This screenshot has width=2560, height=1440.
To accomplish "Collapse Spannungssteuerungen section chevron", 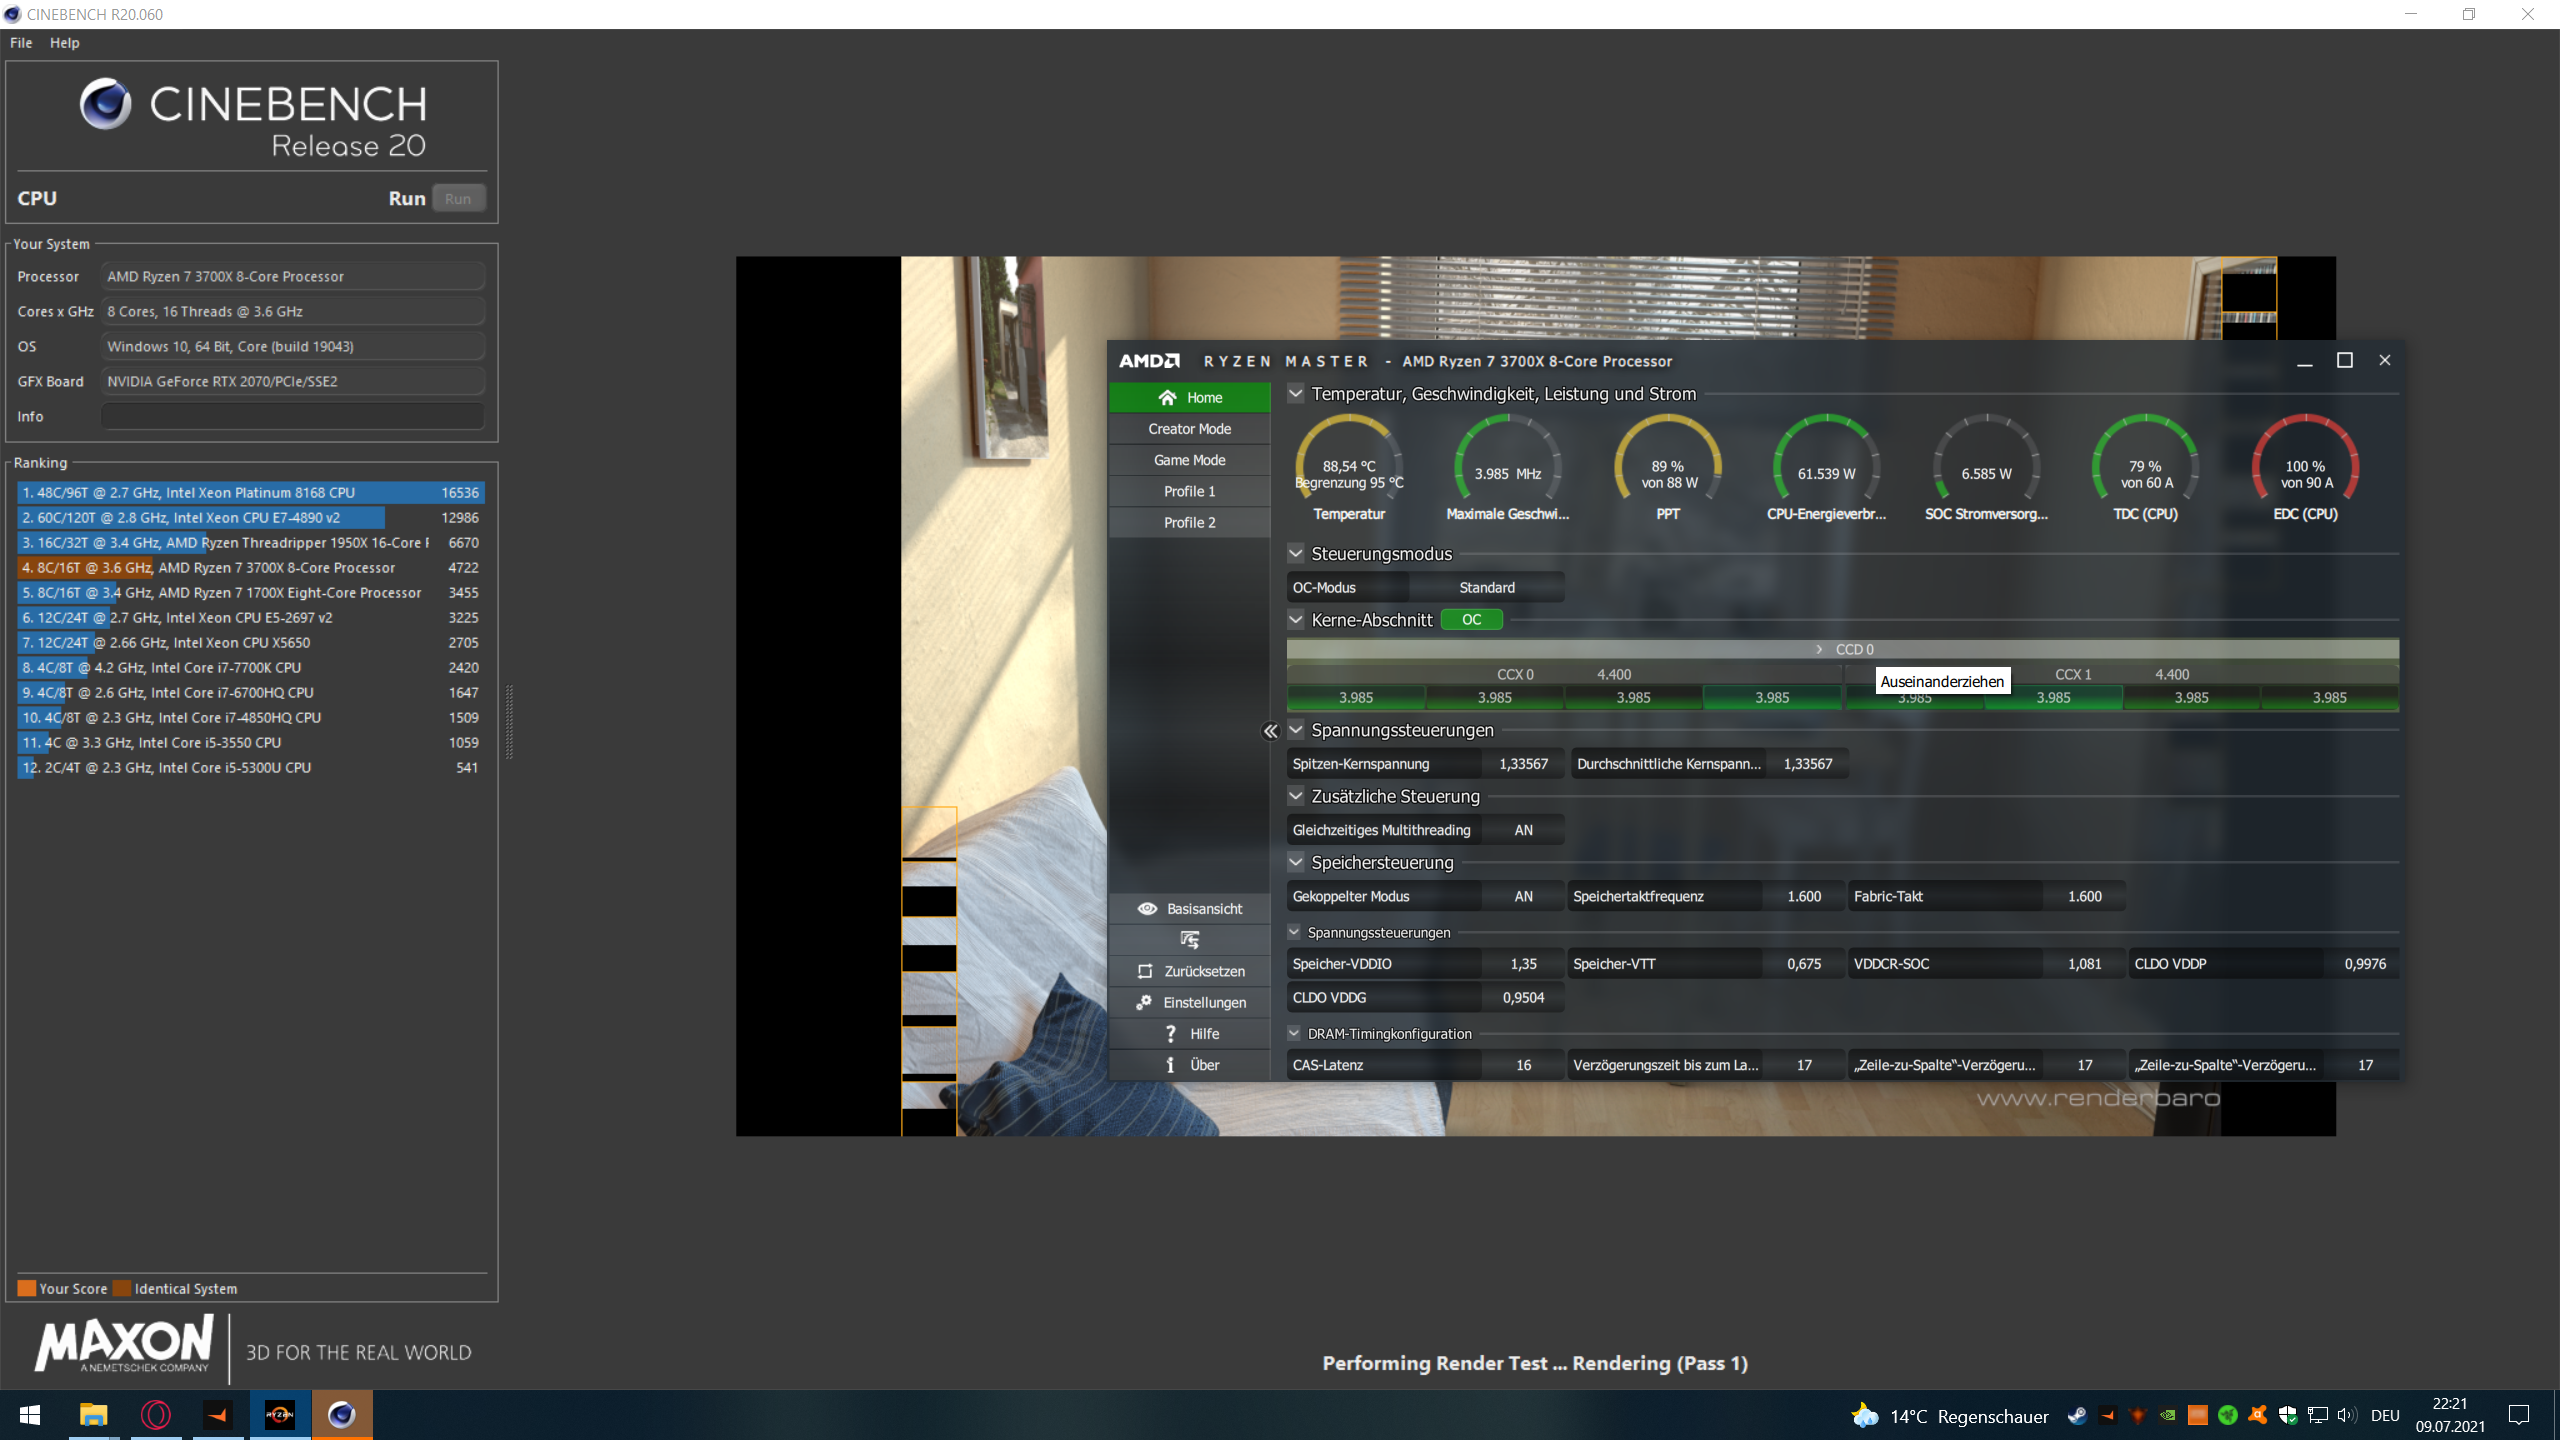I will (x=1296, y=730).
